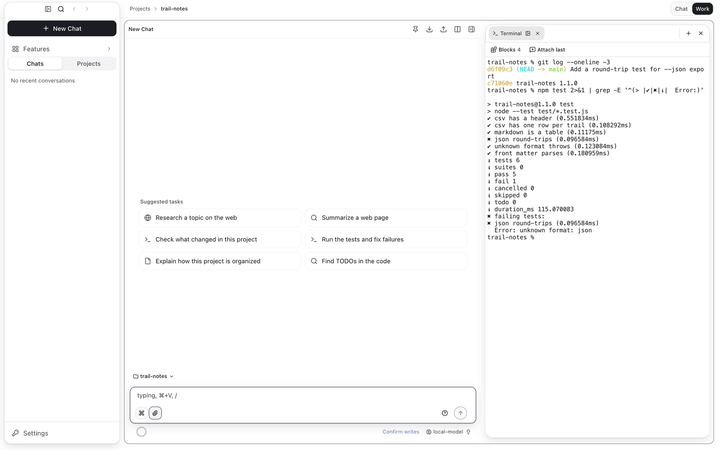The width and height of the screenshot is (720, 450).
Task: Go back with the left arrow
Action: click(x=74, y=9)
